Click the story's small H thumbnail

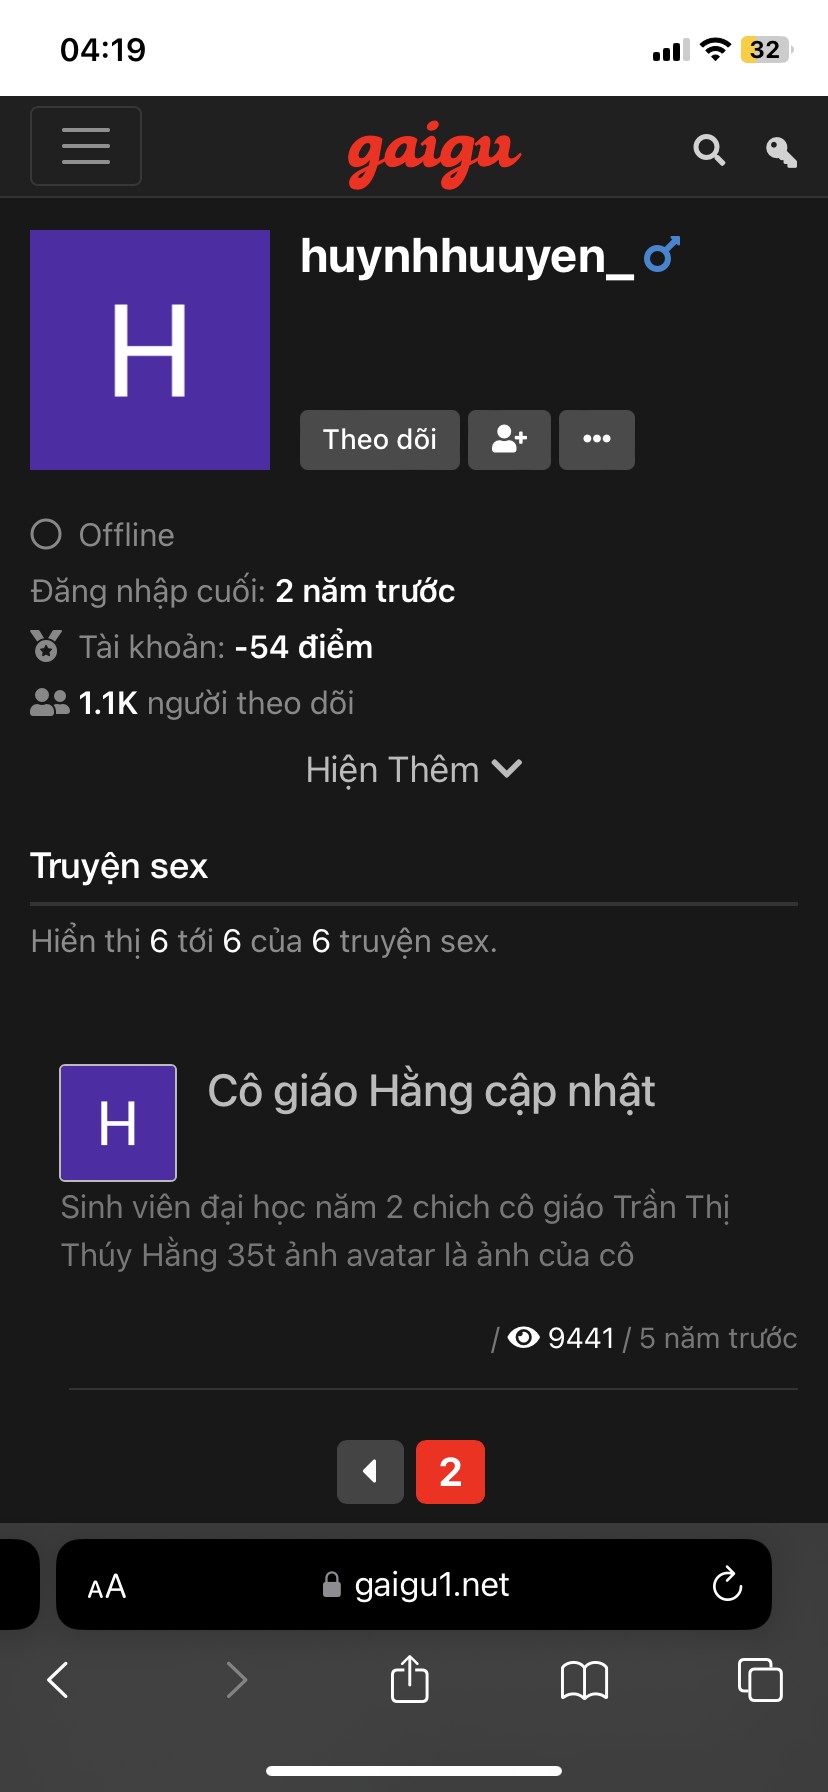pos(118,1122)
